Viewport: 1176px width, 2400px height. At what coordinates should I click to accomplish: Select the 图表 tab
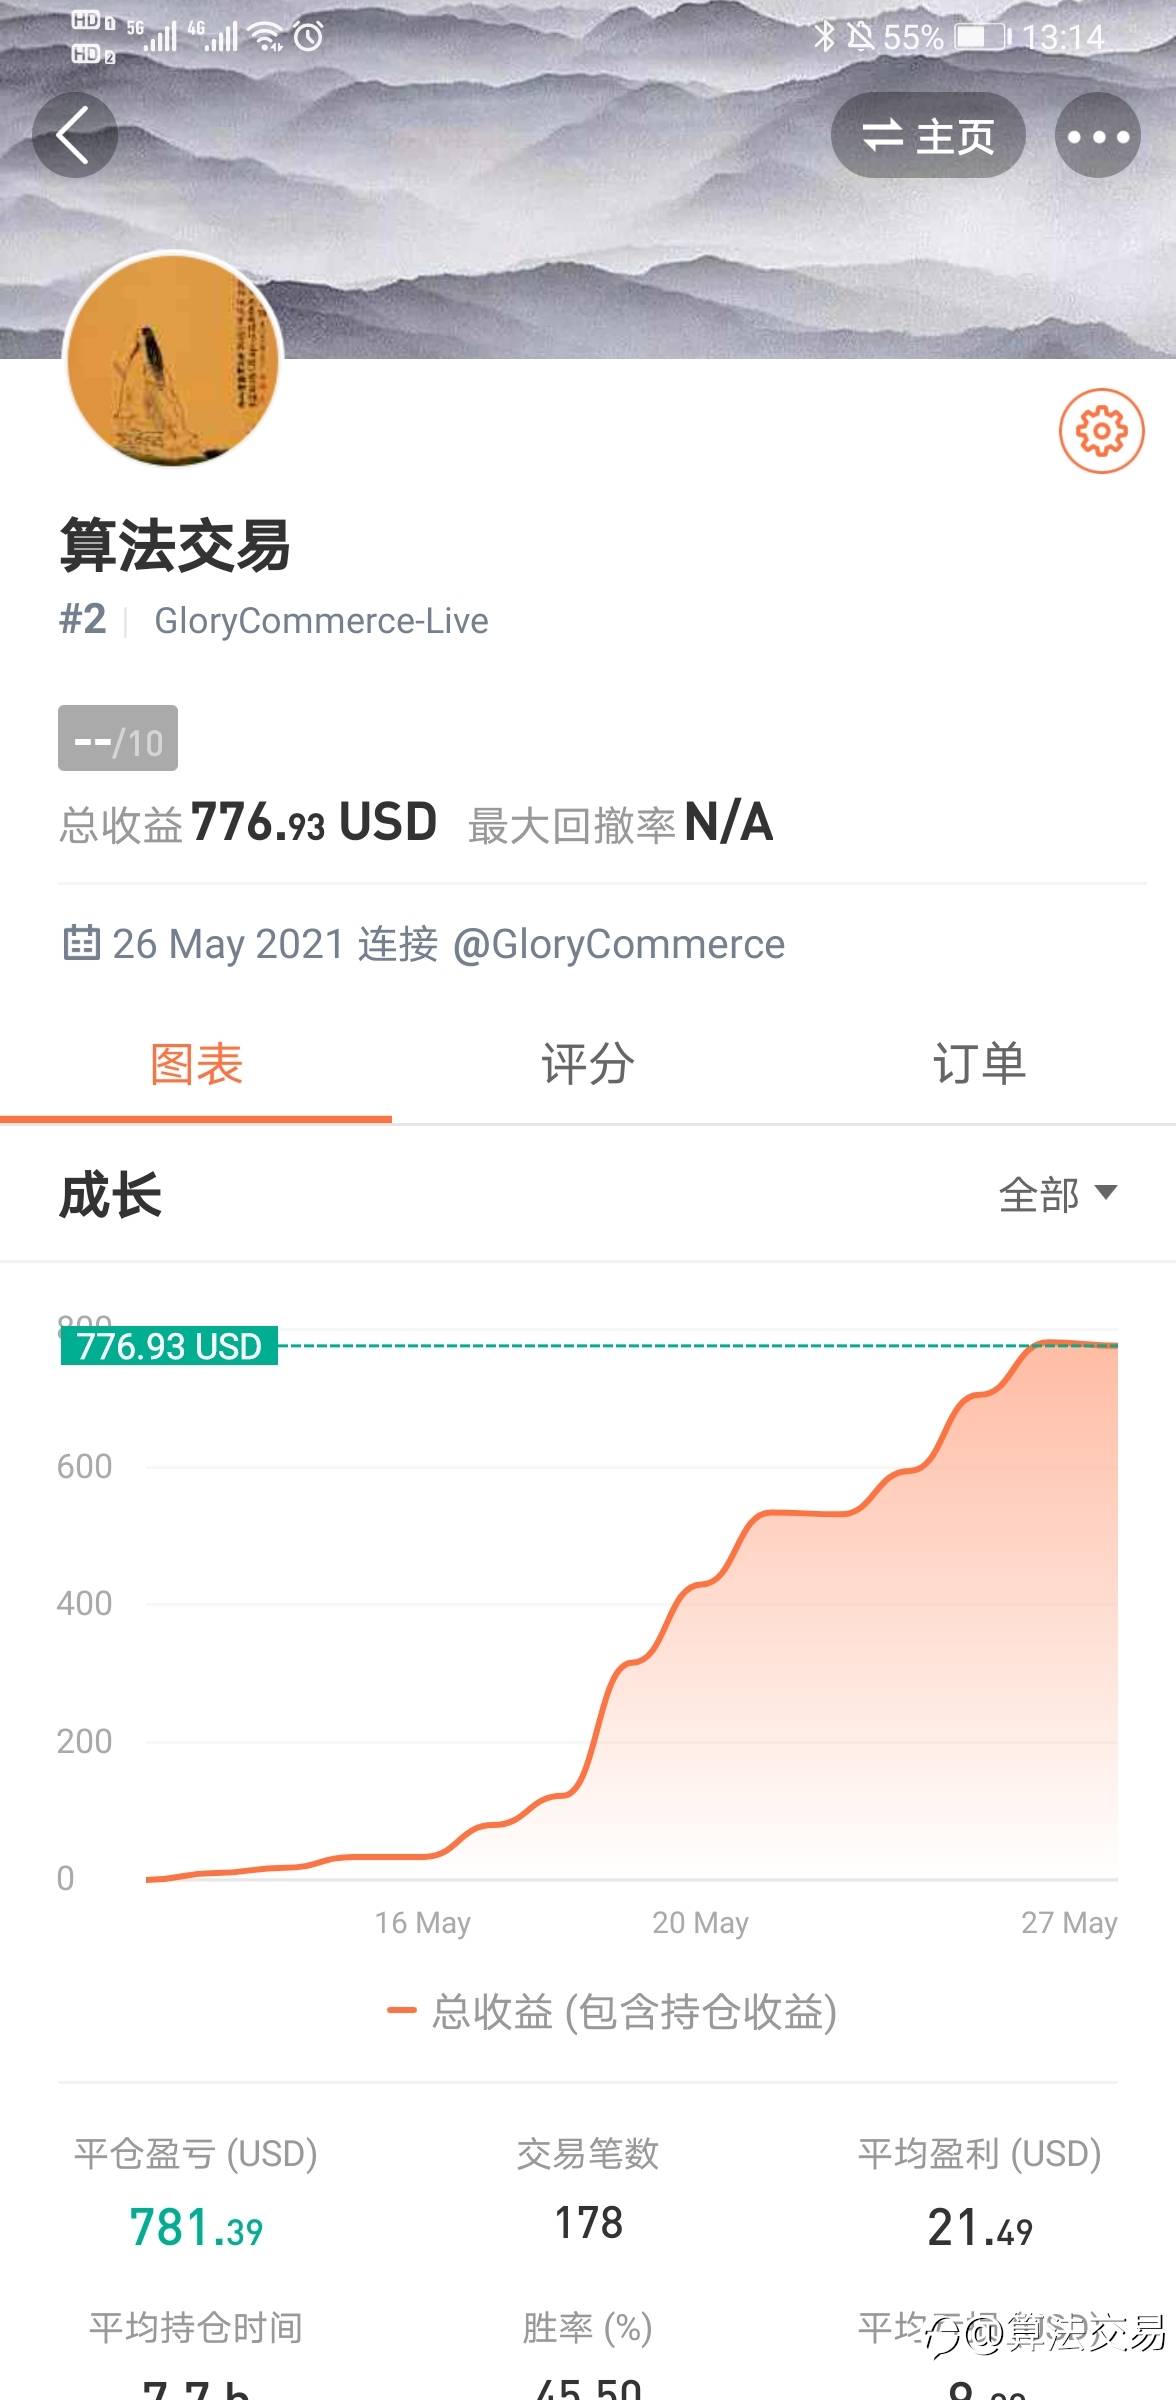tap(196, 1064)
